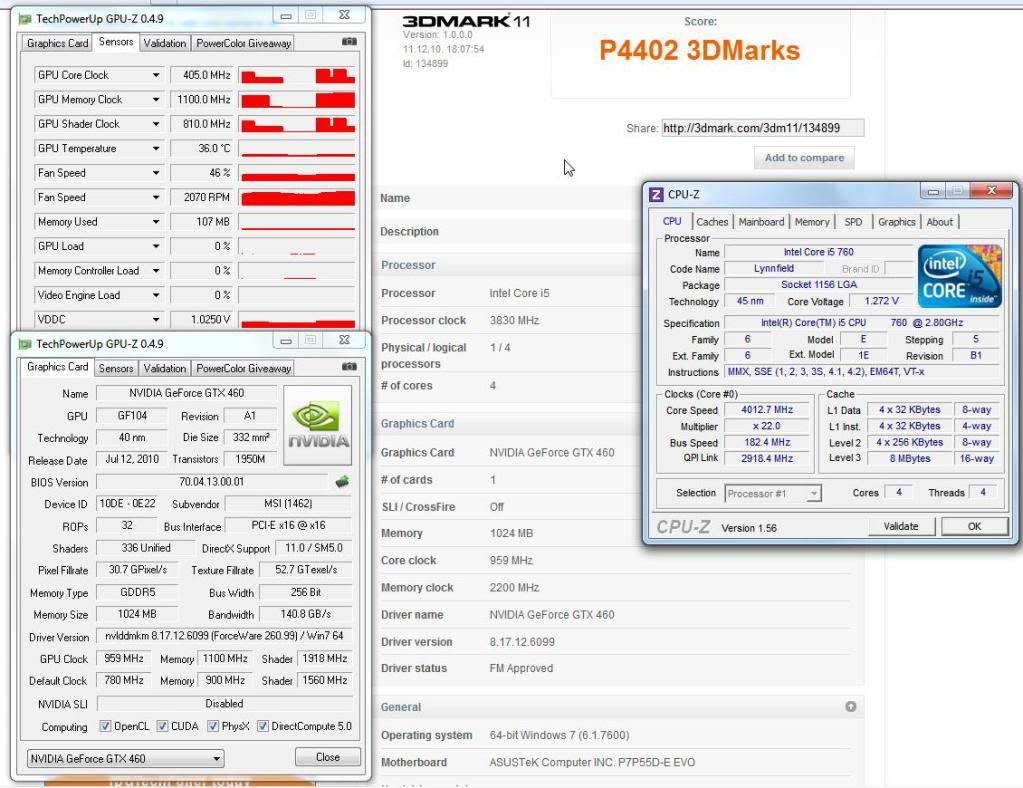The image size is (1023, 788).
Task: Click the Subvendor value MSI (1462)
Action: pyautogui.click(x=288, y=504)
